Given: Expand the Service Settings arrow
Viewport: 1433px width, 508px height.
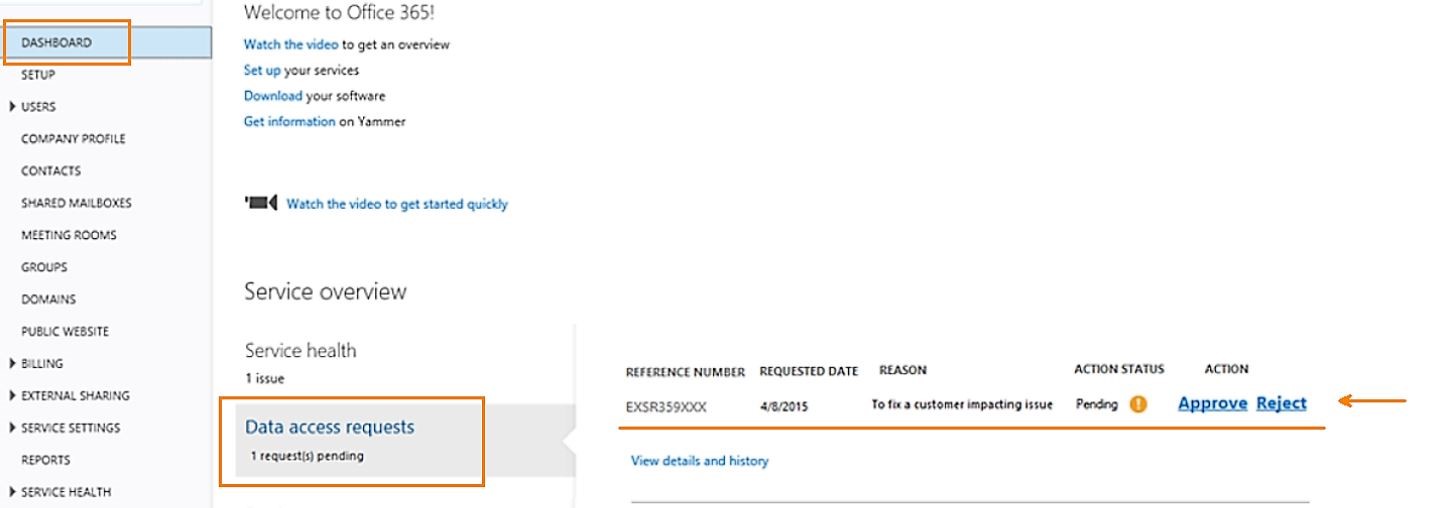Looking at the screenshot, I should [x=12, y=428].
